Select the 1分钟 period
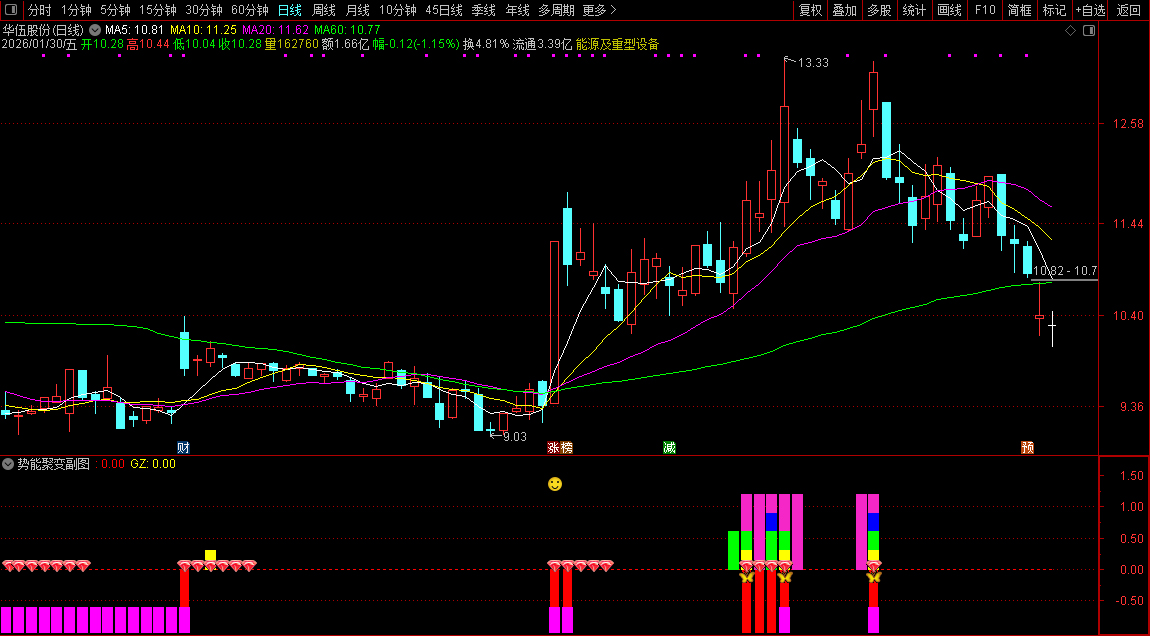This screenshot has height=636, width=1150. pyautogui.click(x=76, y=10)
